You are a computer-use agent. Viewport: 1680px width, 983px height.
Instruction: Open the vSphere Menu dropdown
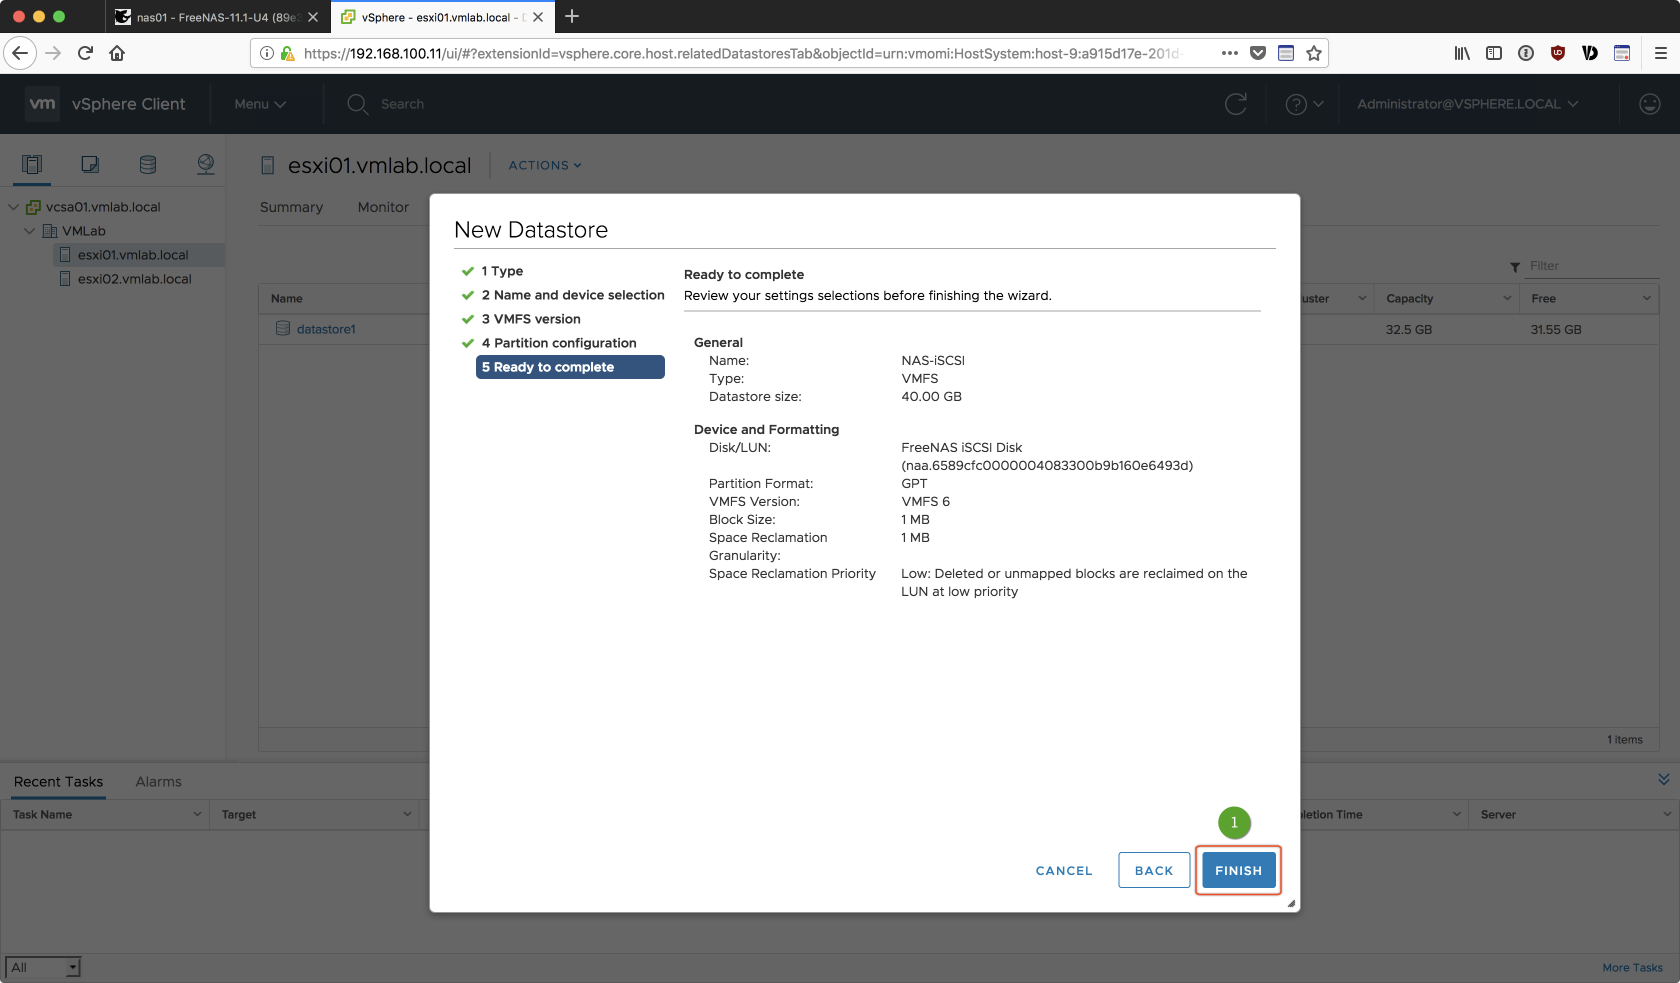pos(260,104)
